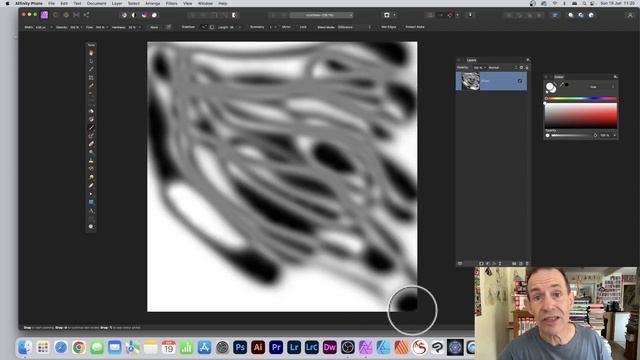The height and width of the screenshot is (360, 640).
Task: Select the Flood Fill bucket tool
Action: (91, 111)
